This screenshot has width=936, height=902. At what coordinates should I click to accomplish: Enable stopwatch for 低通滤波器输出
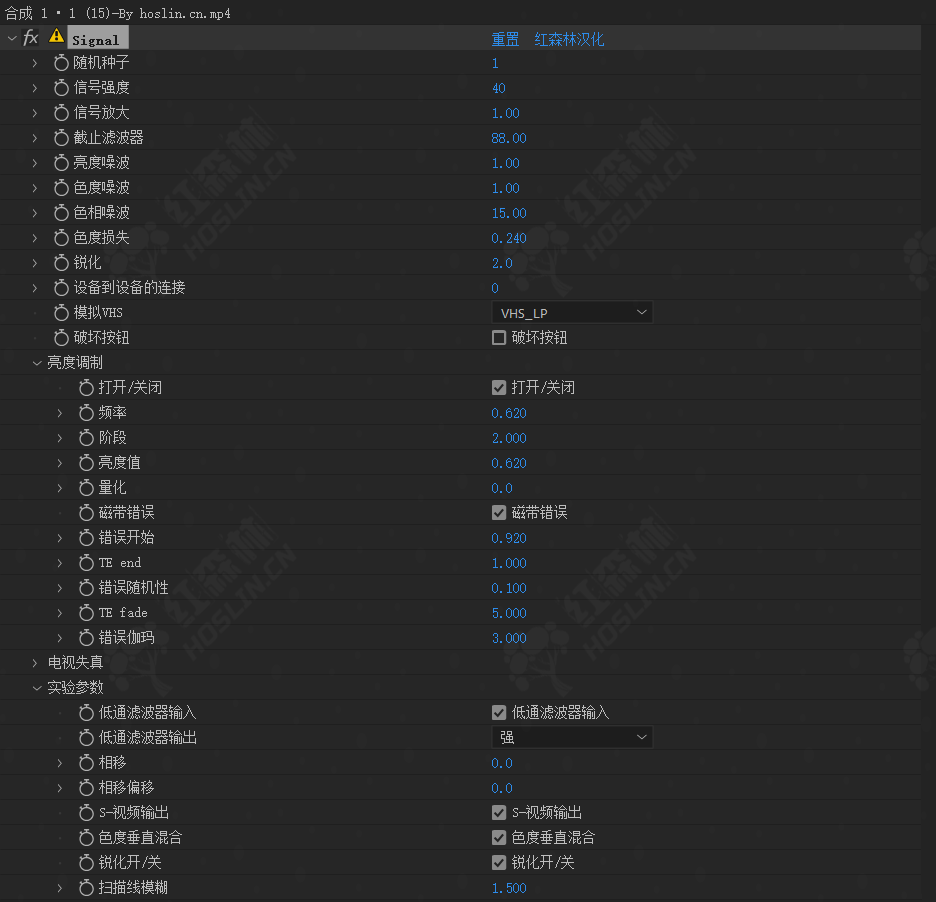tap(86, 738)
